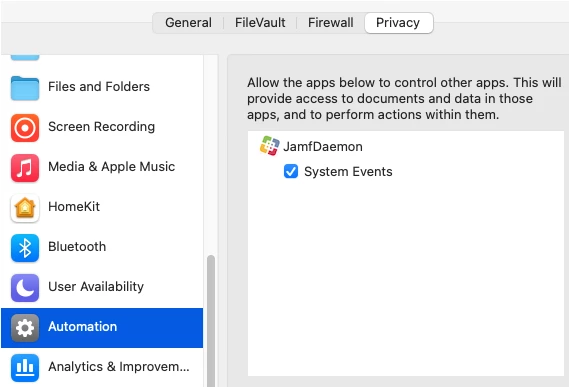Choose Bluetooth label in privacy list
569x387 pixels.
[77, 247]
